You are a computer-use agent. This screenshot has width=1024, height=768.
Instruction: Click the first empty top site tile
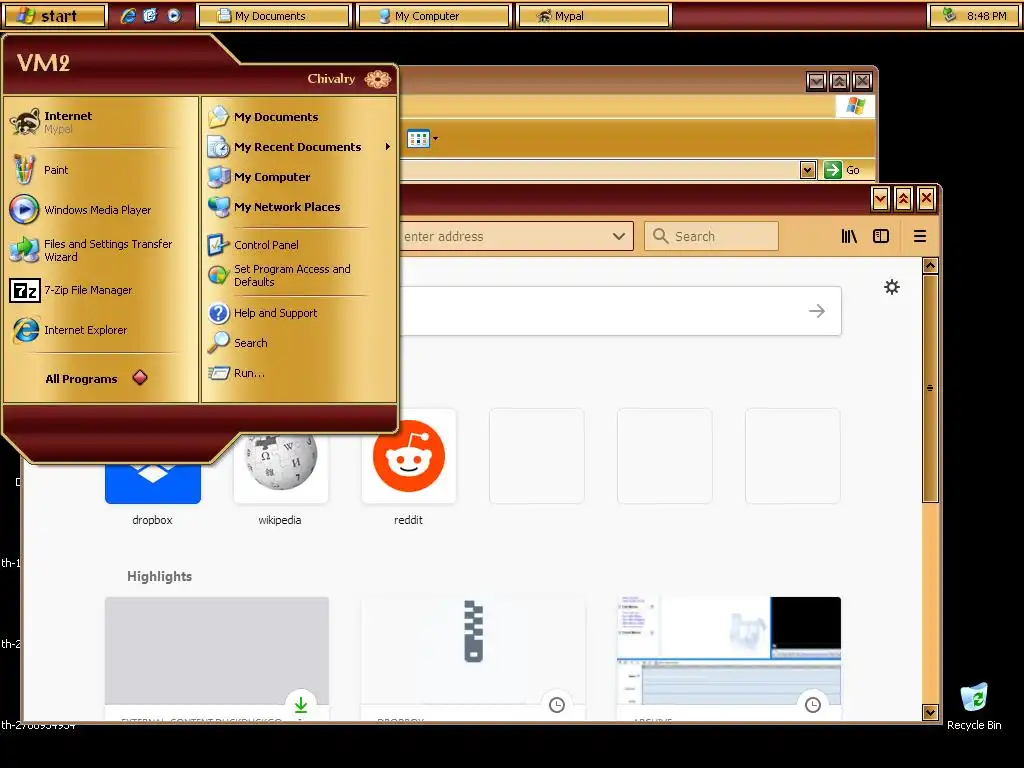point(537,456)
